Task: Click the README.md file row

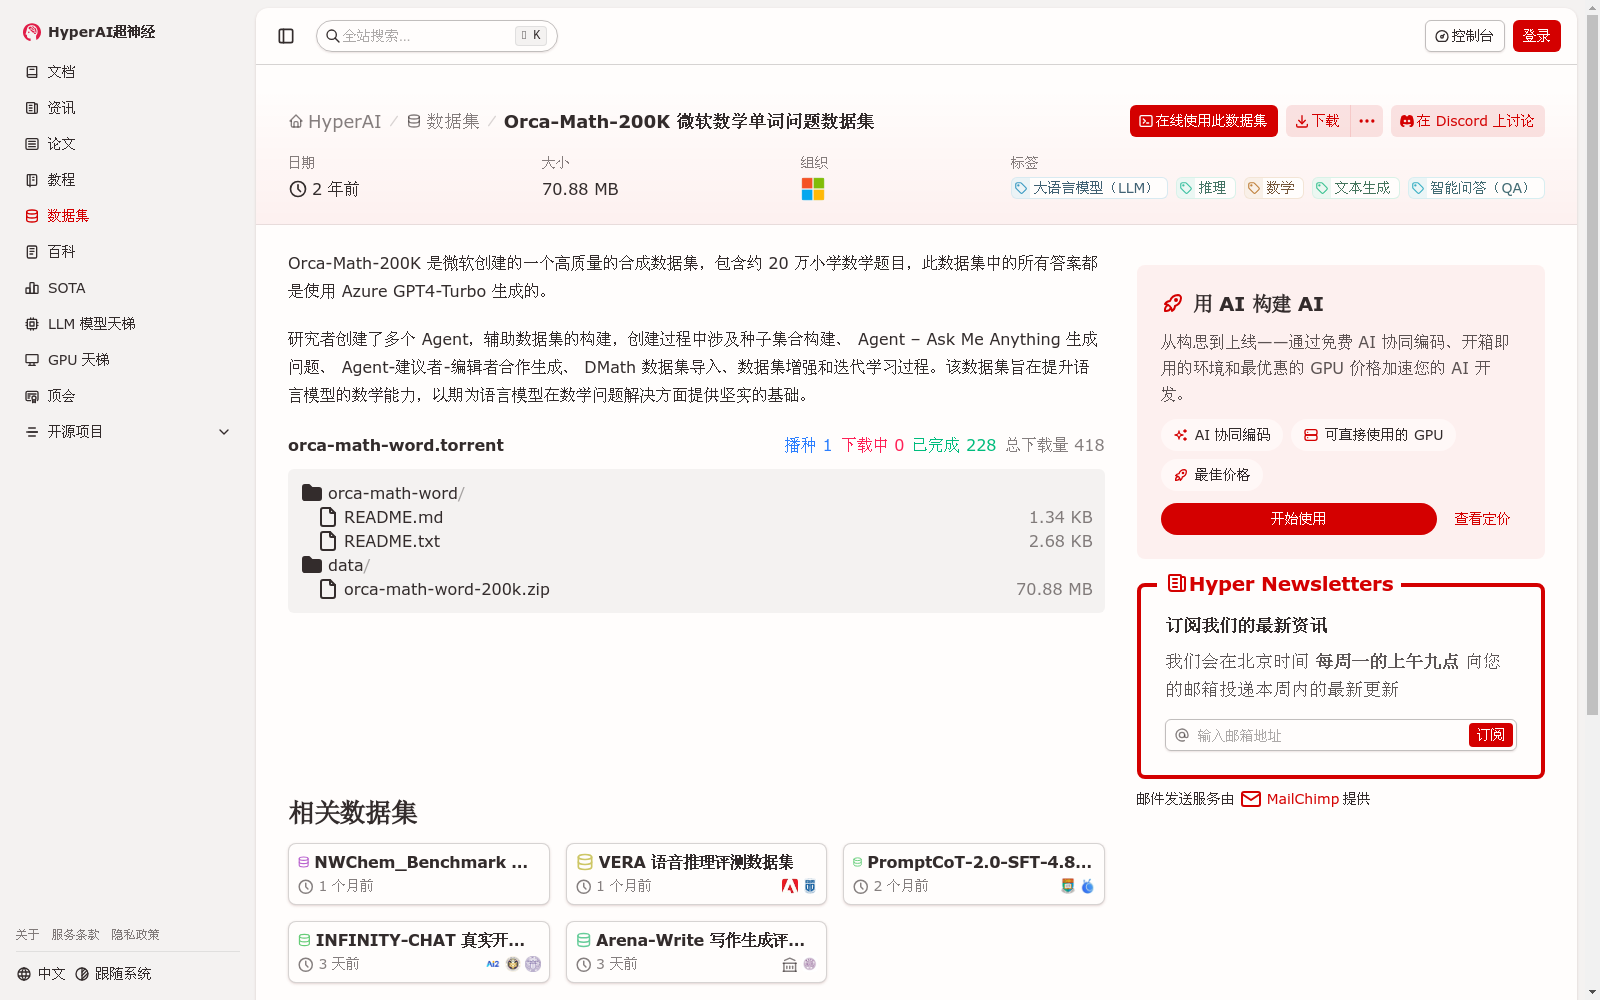Action: (x=696, y=517)
